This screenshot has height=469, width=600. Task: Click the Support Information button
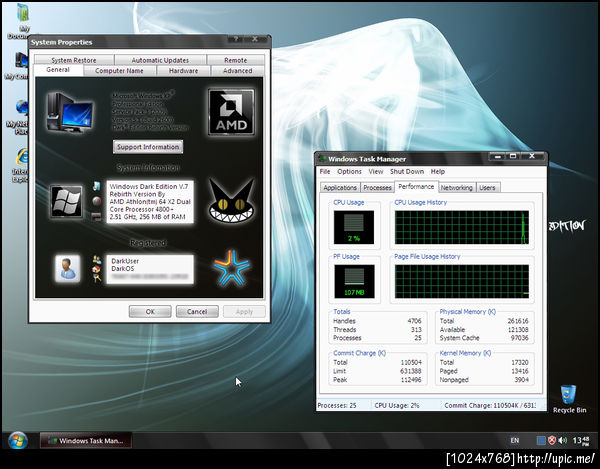pos(148,147)
